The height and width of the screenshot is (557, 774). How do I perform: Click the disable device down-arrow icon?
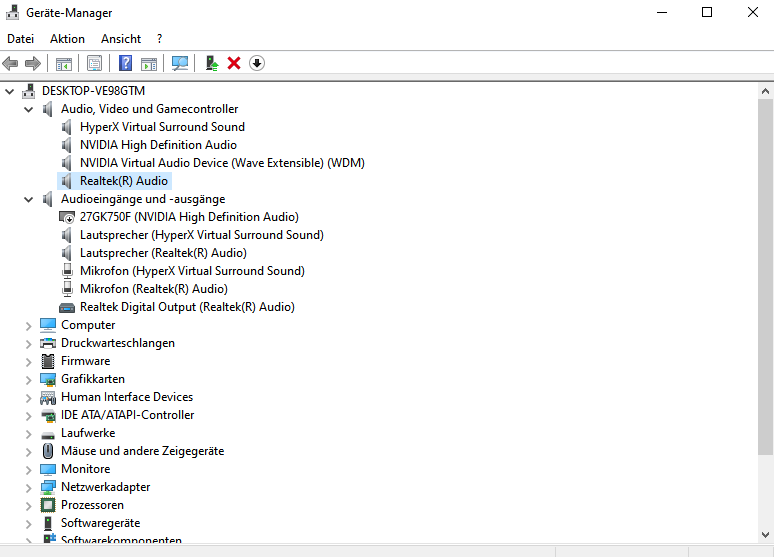257,63
